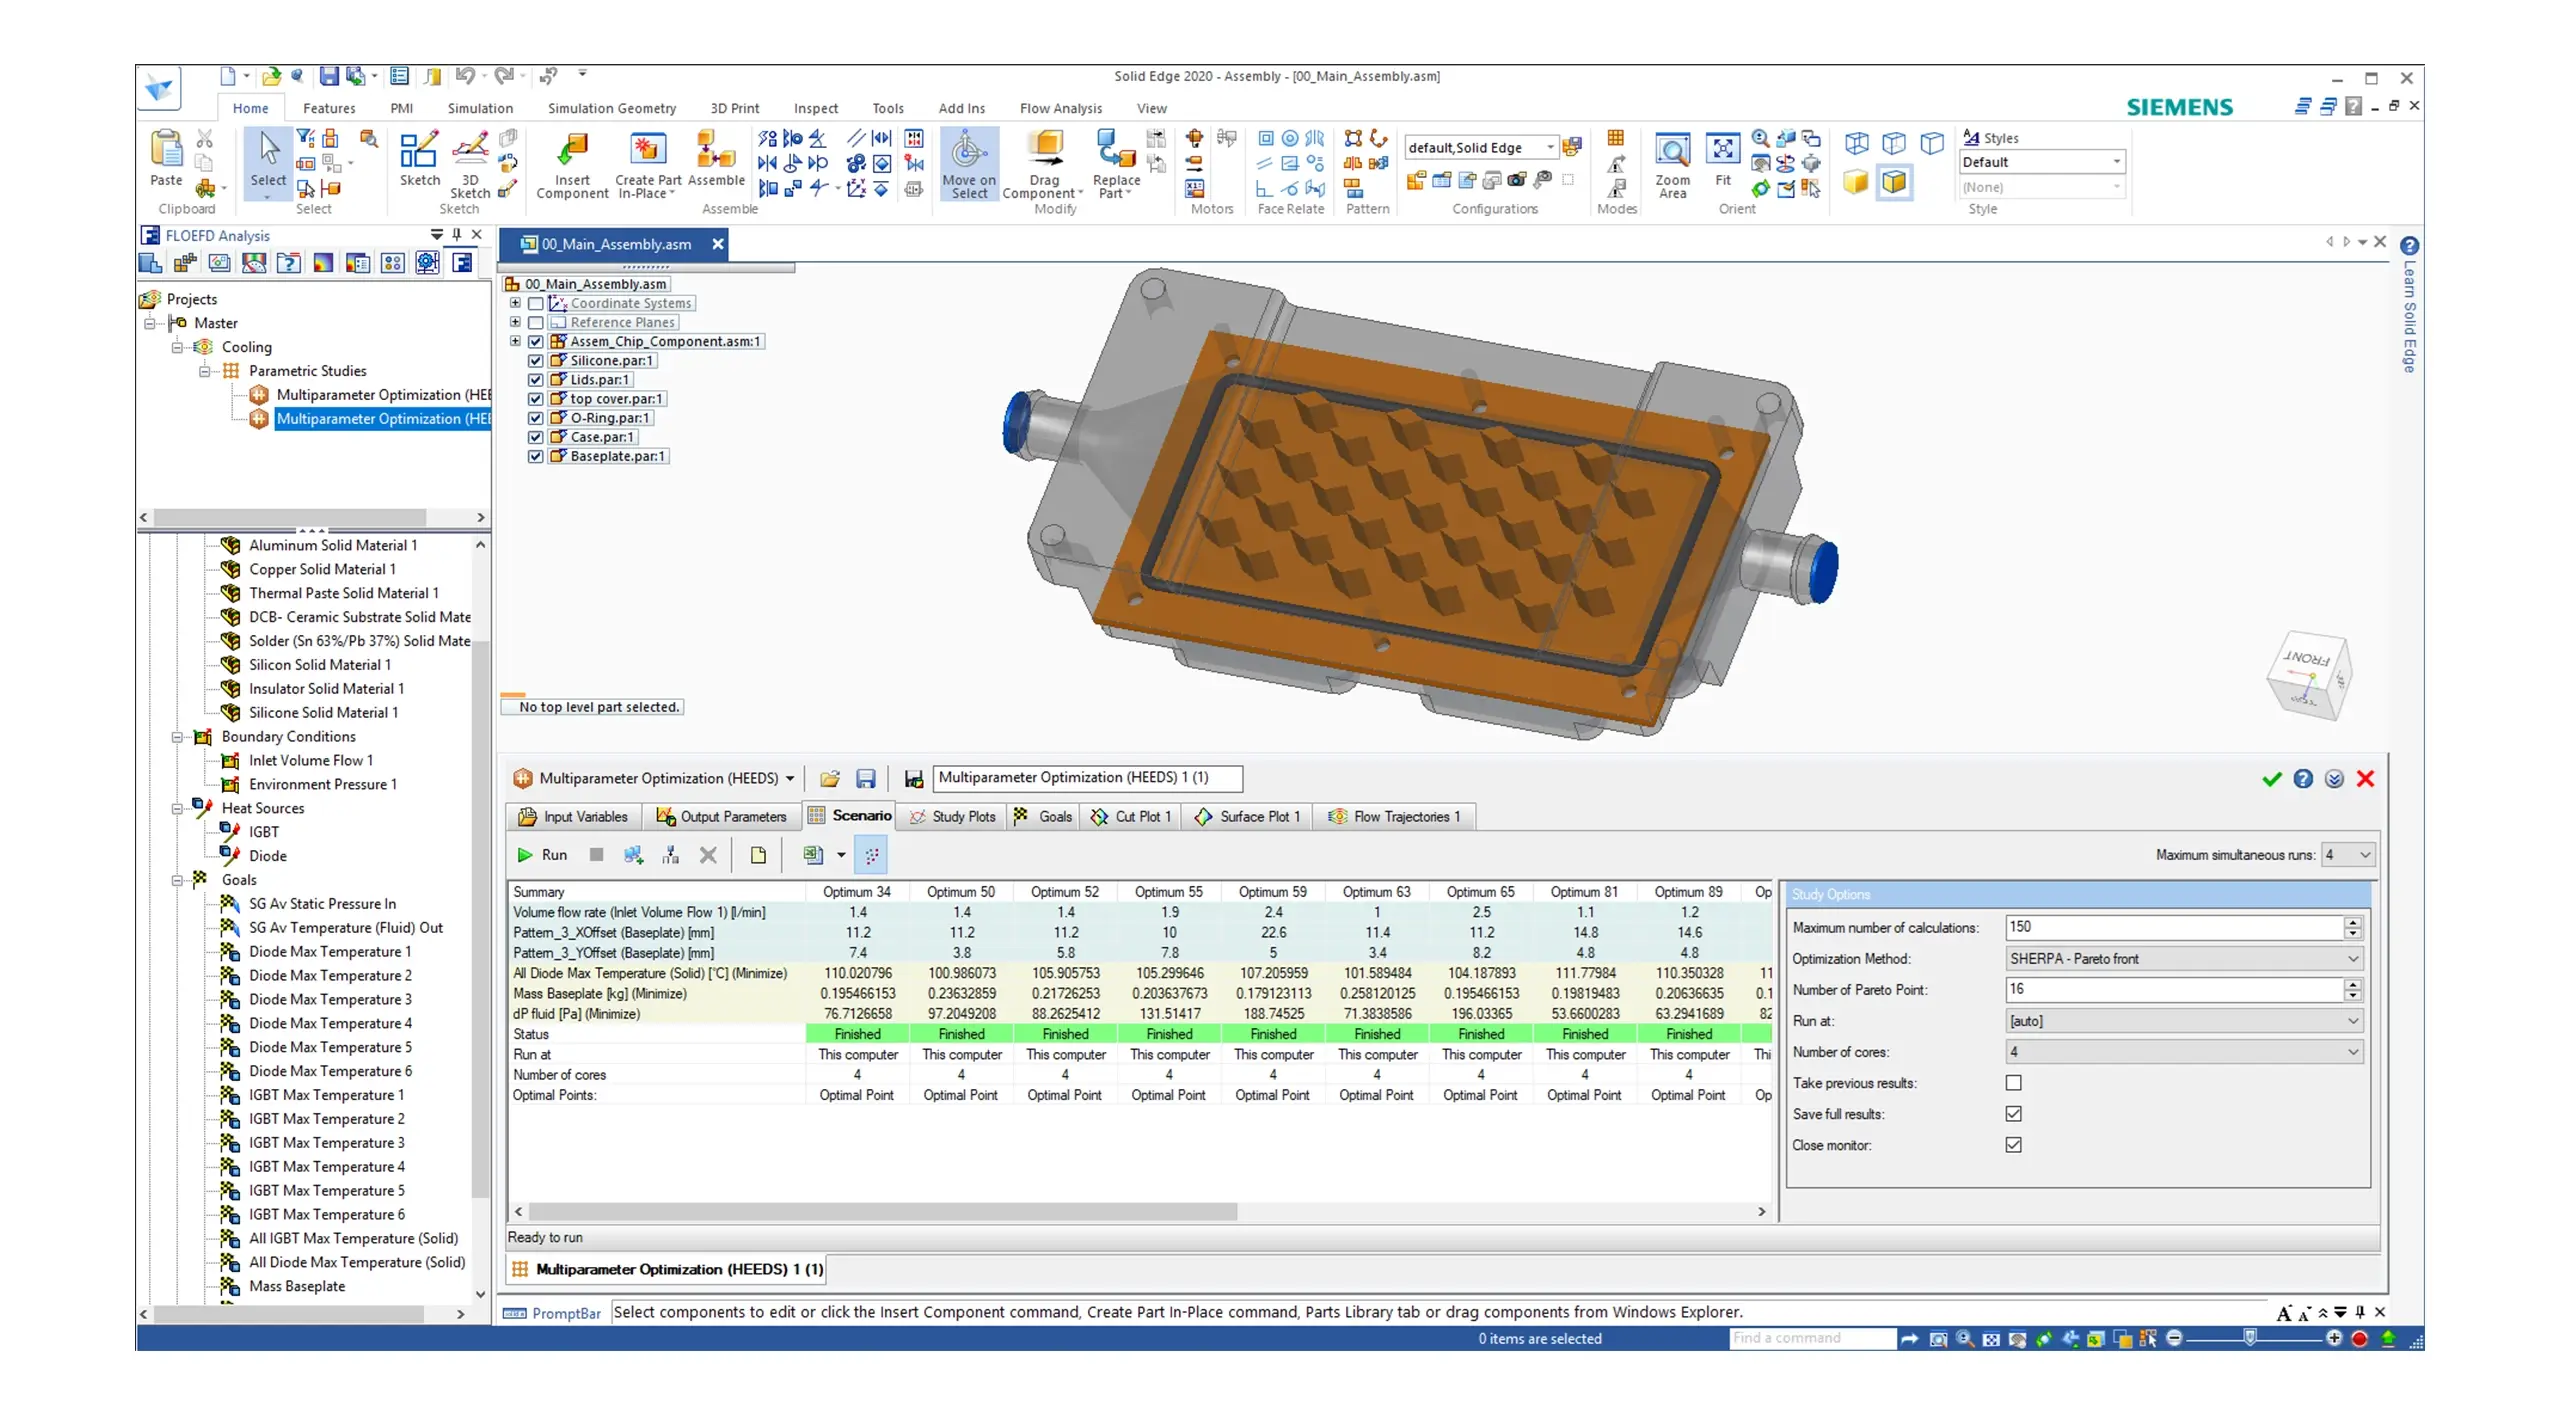Click the Fit view icon
Image resolution: width=2560 pixels, height=1415 pixels.
[x=1722, y=149]
